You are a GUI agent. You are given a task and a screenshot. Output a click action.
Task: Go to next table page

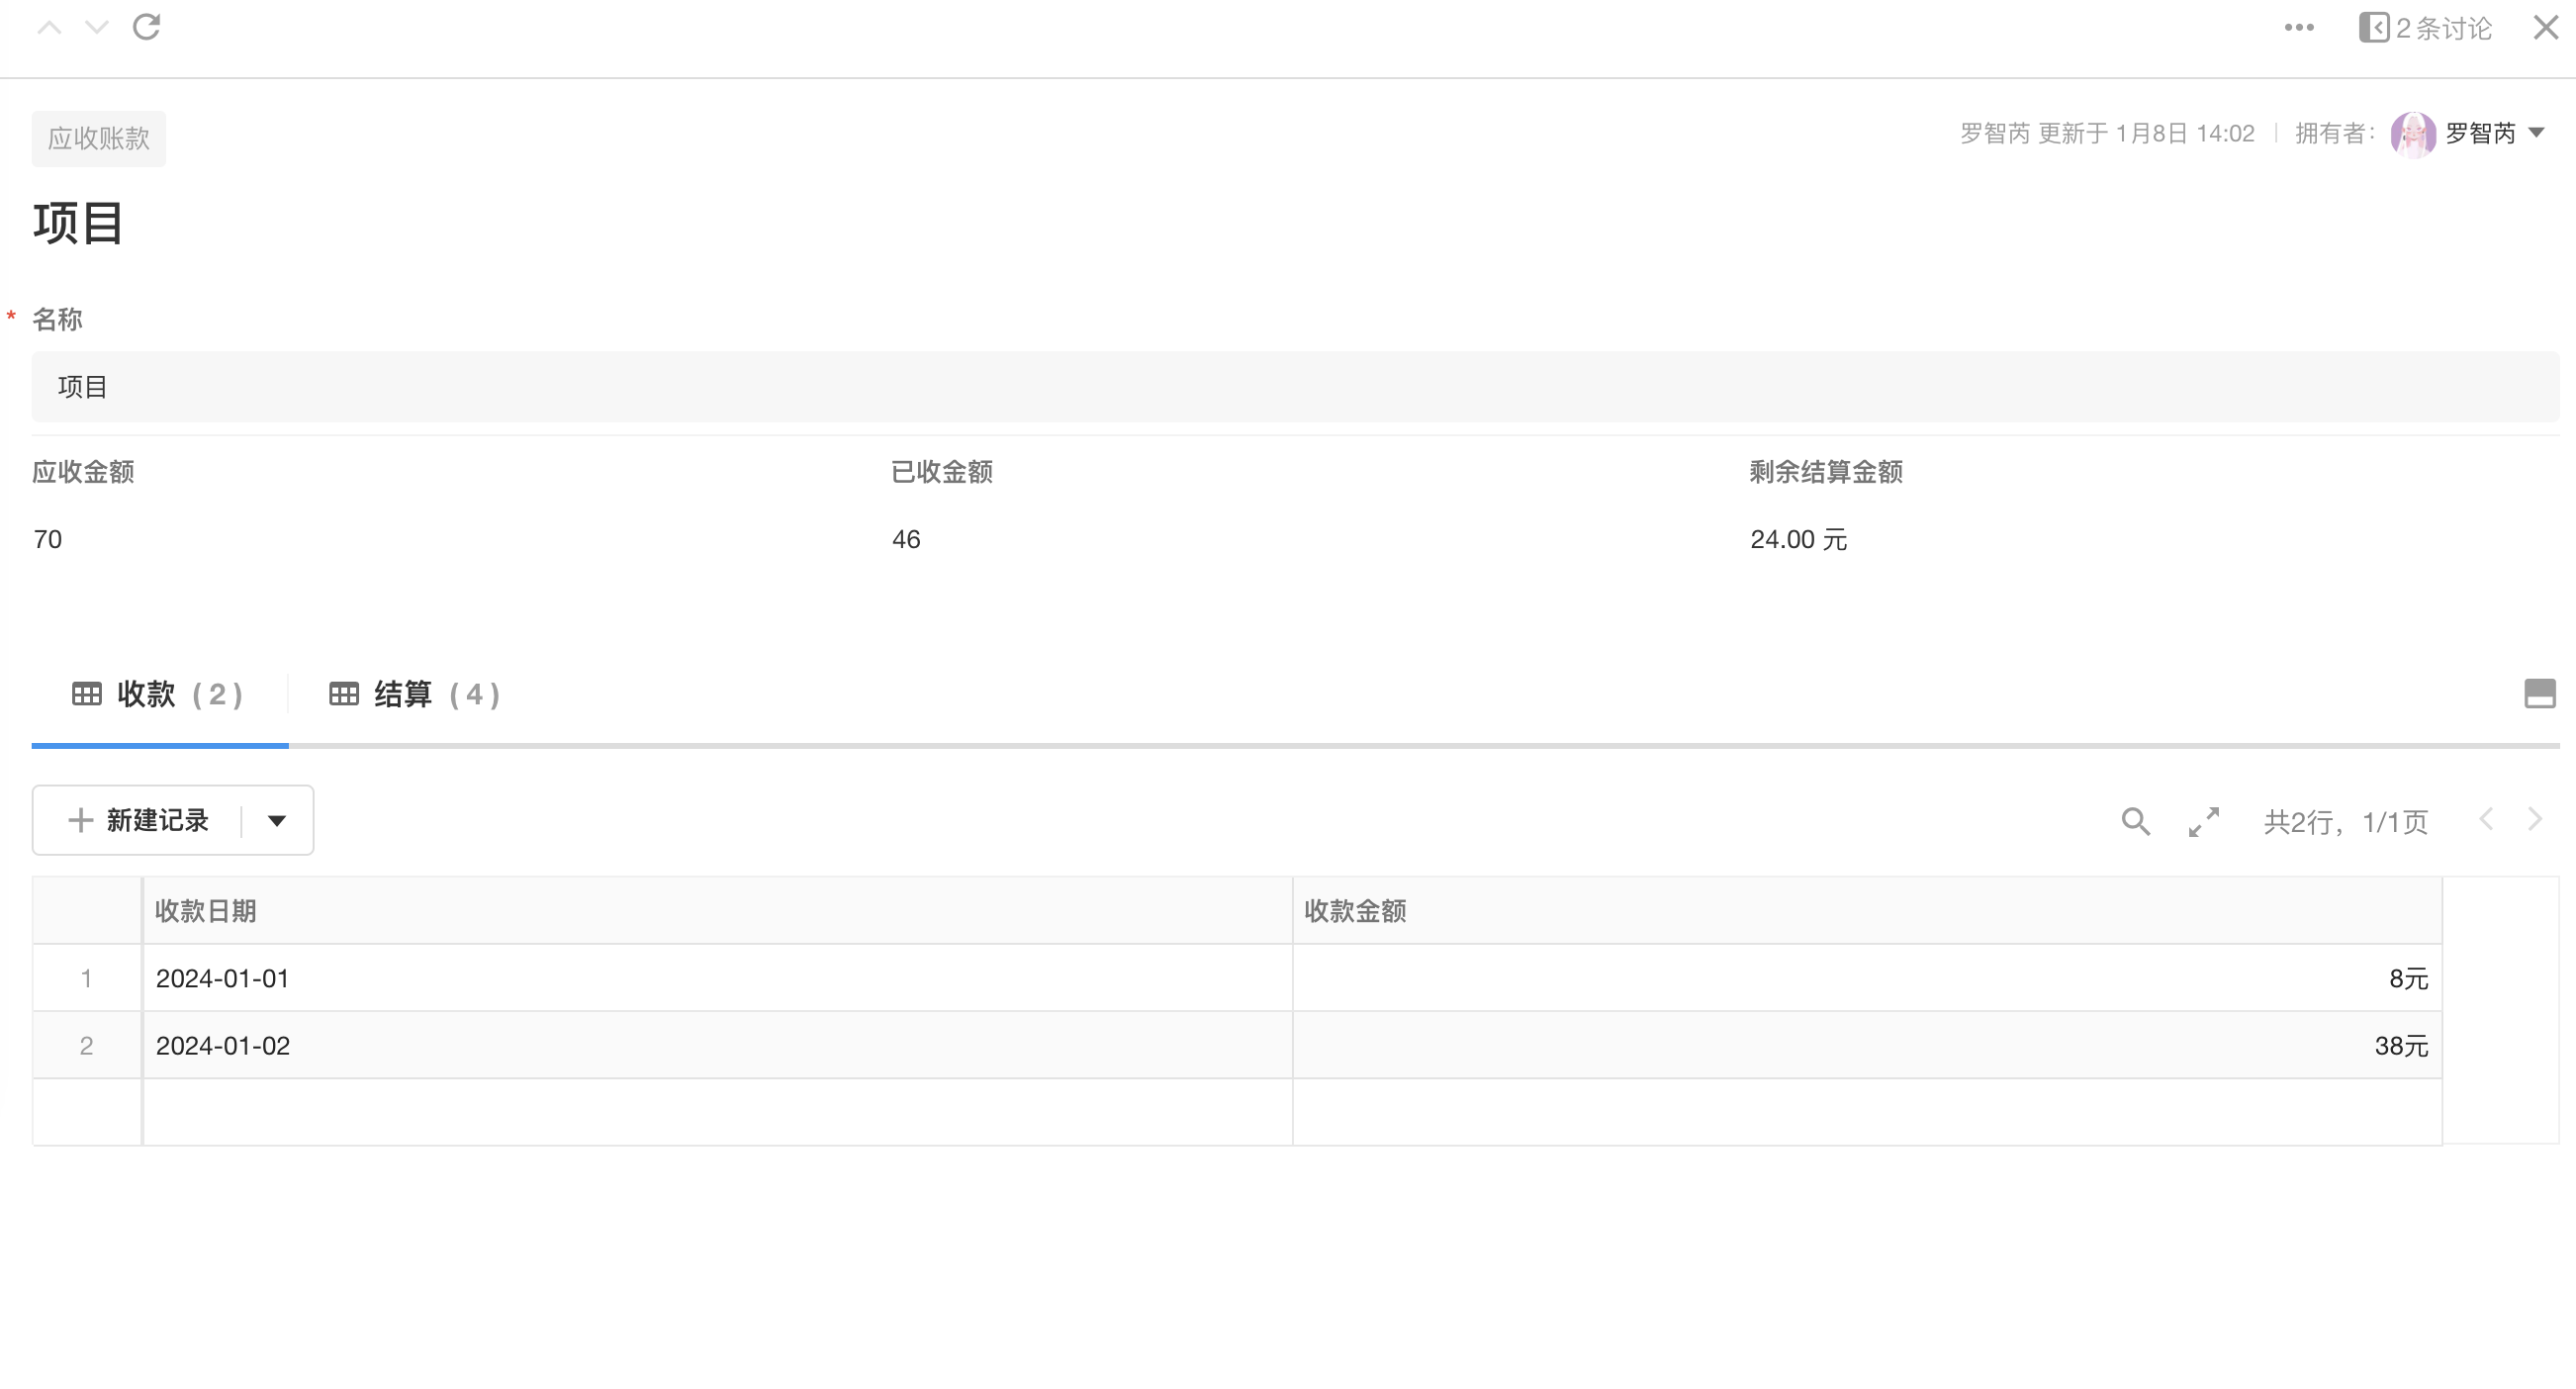[2535, 820]
